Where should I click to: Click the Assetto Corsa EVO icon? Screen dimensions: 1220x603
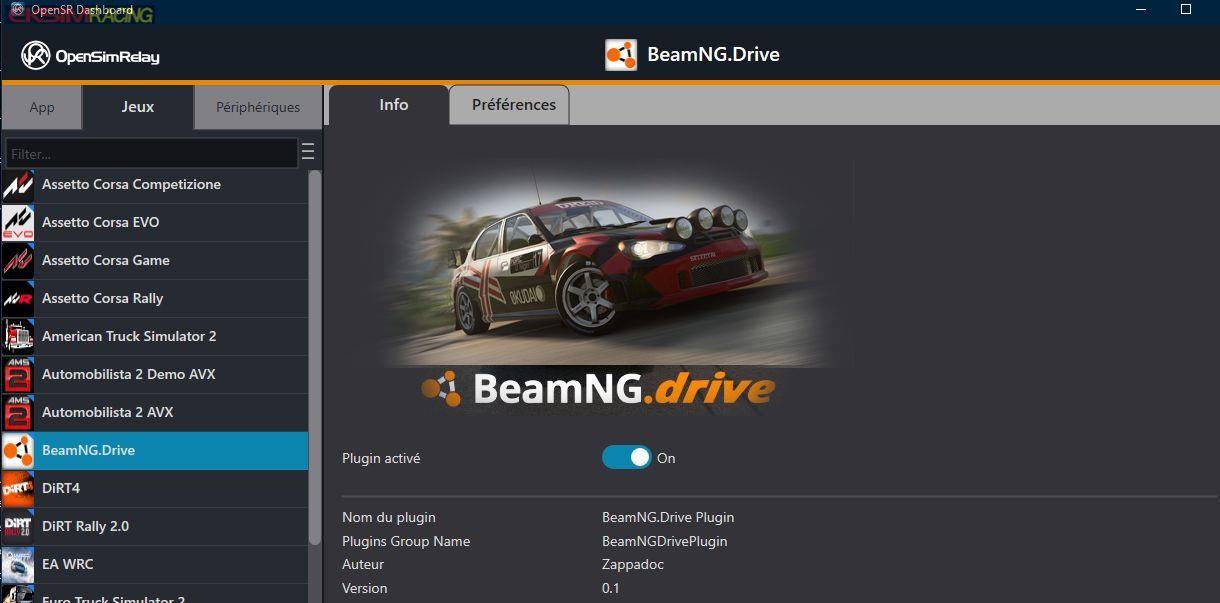click(18, 223)
